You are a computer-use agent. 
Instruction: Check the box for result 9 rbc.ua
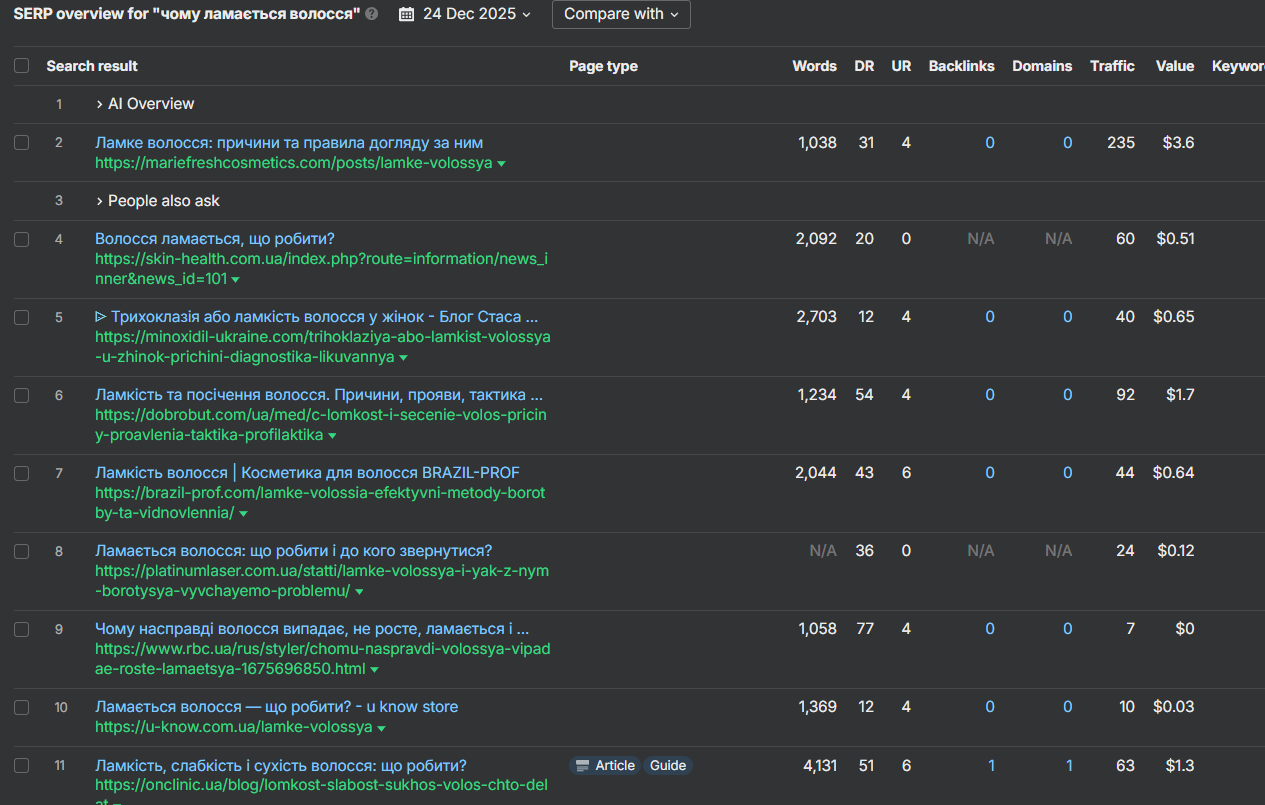(22, 629)
